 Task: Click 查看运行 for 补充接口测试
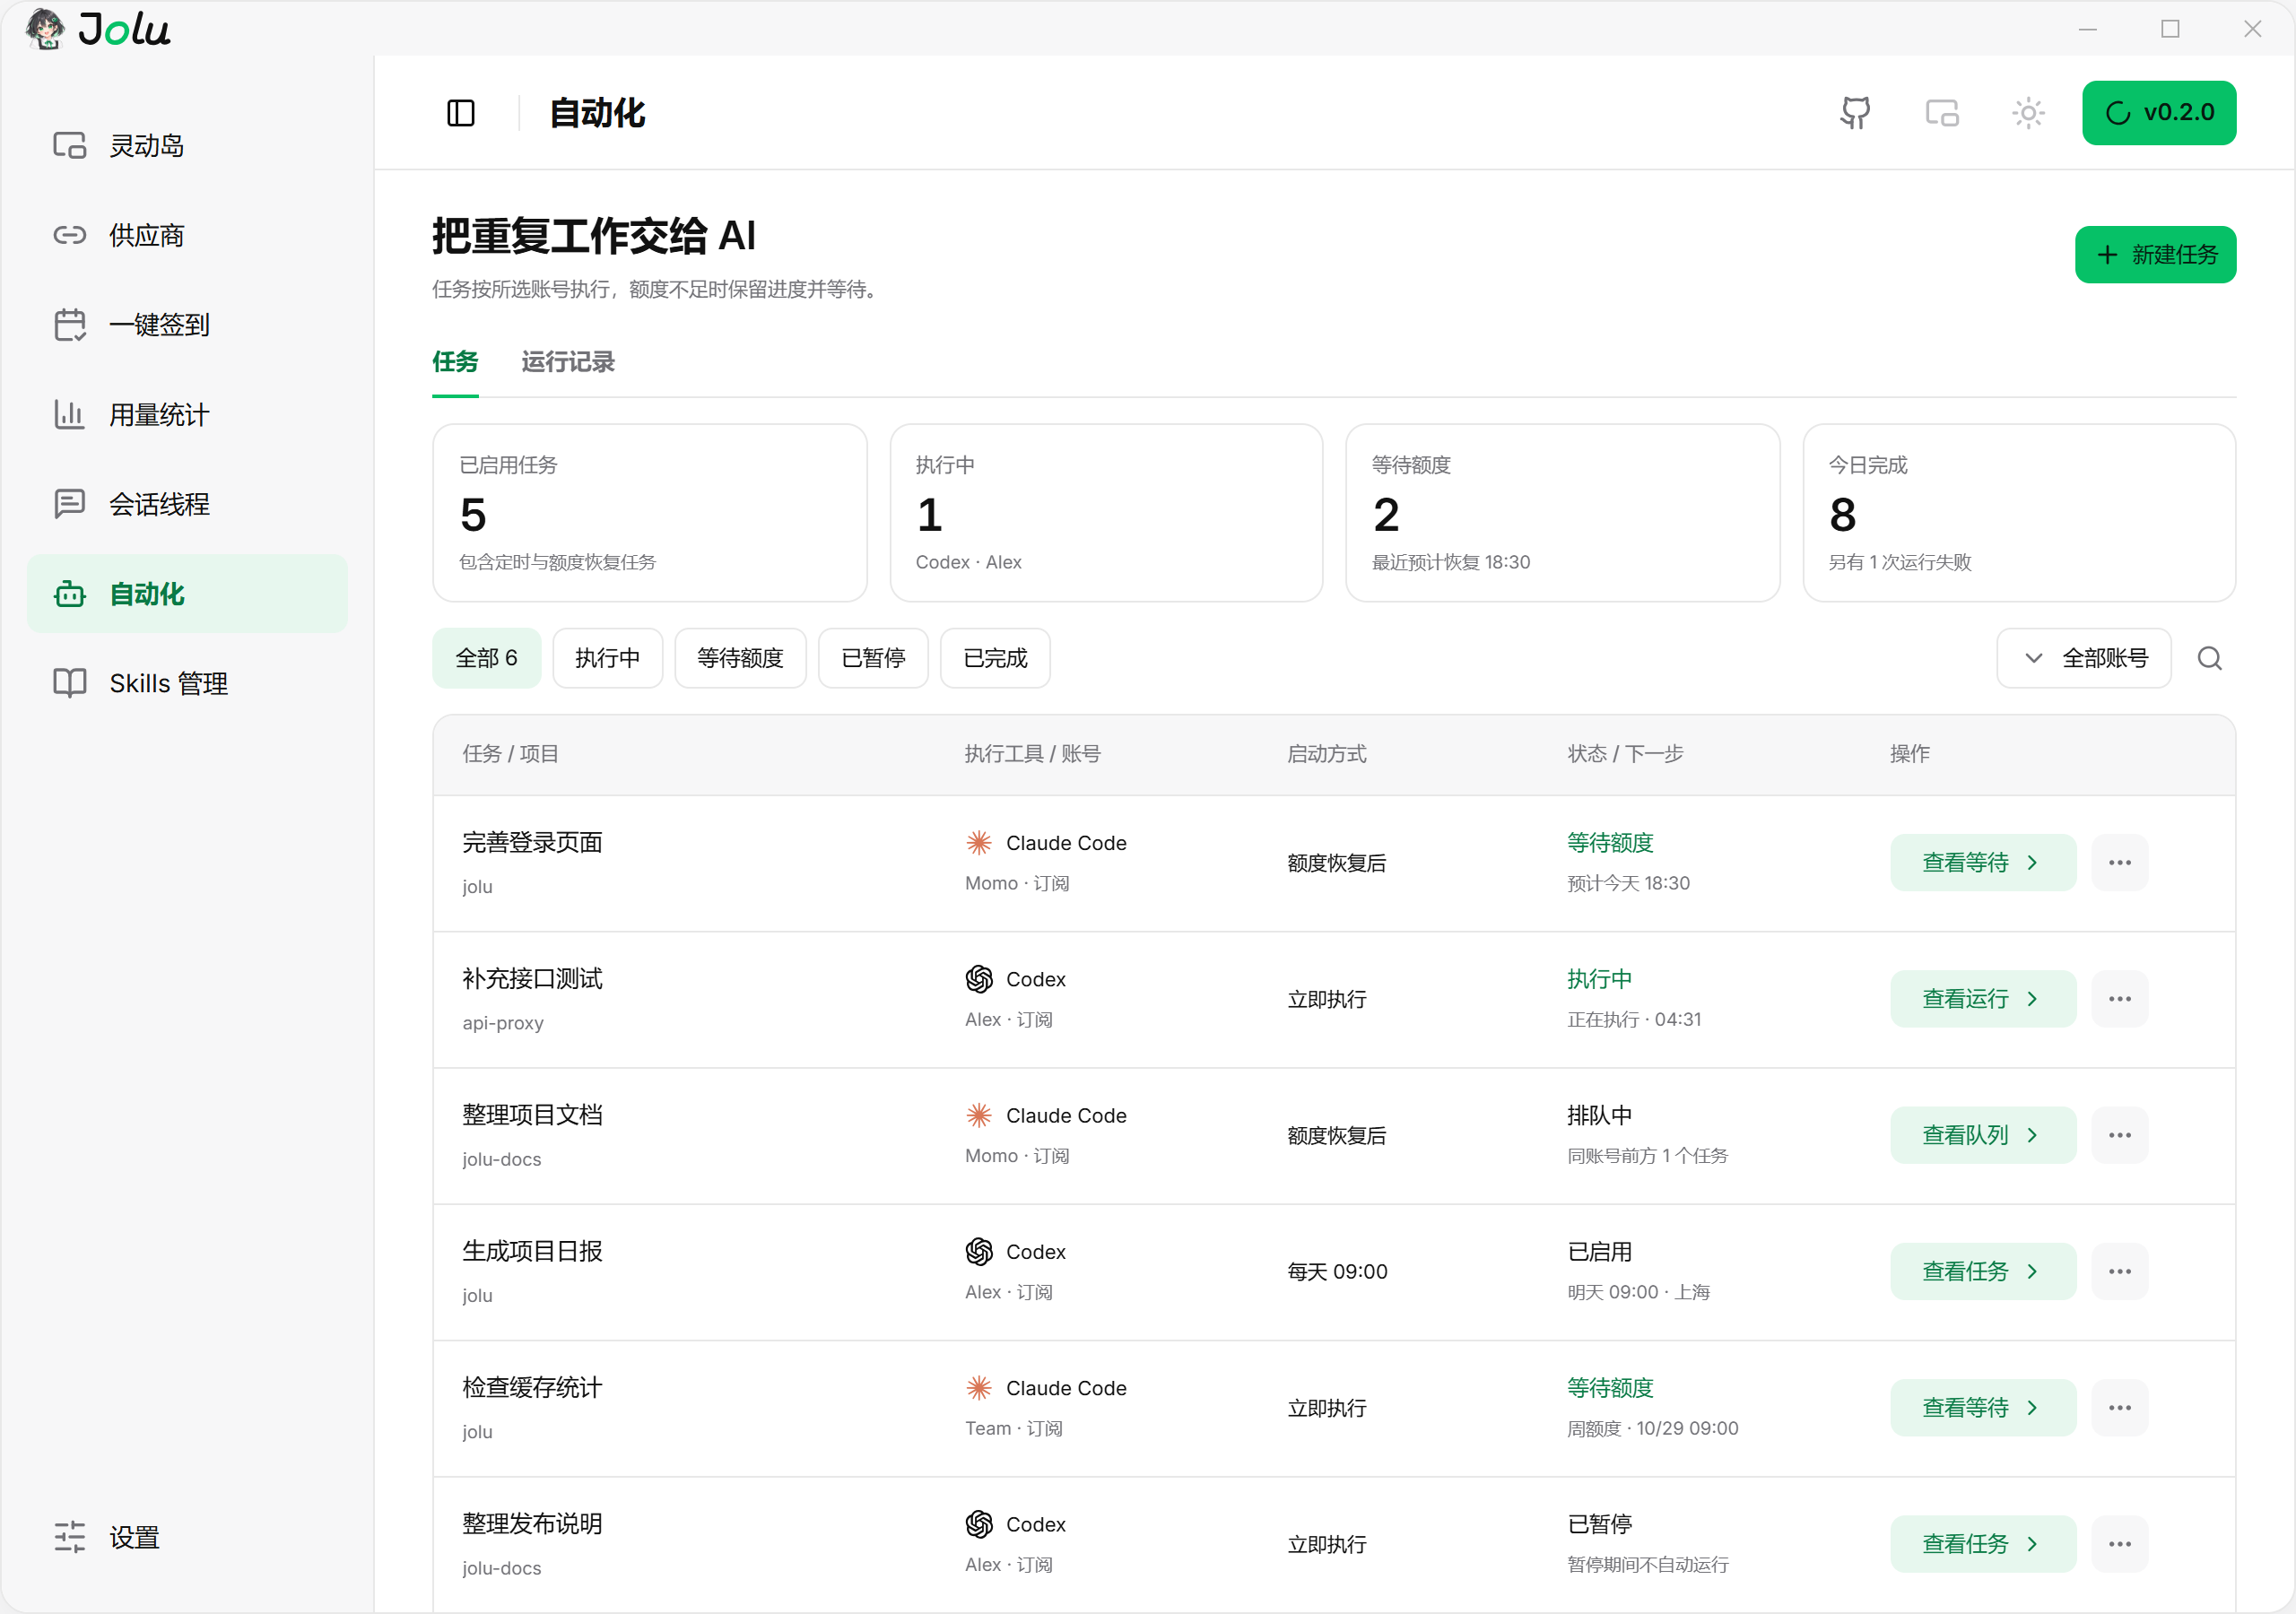click(1982, 999)
